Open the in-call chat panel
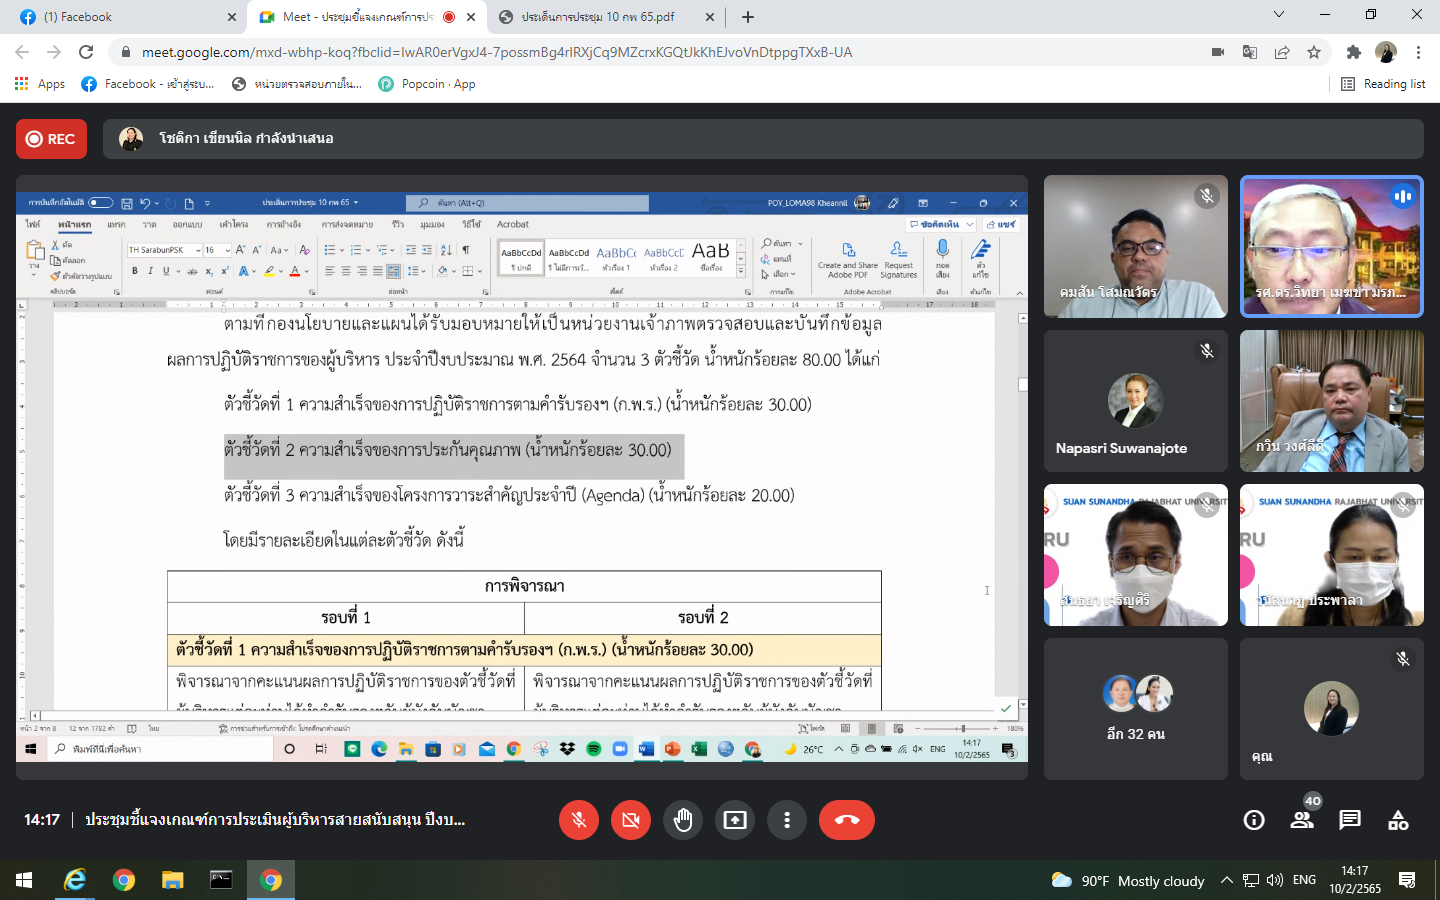The width and height of the screenshot is (1440, 900). [1350, 821]
